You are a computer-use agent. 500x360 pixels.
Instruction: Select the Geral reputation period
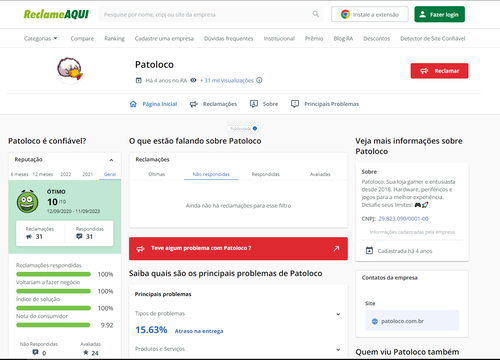click(110, 174)
